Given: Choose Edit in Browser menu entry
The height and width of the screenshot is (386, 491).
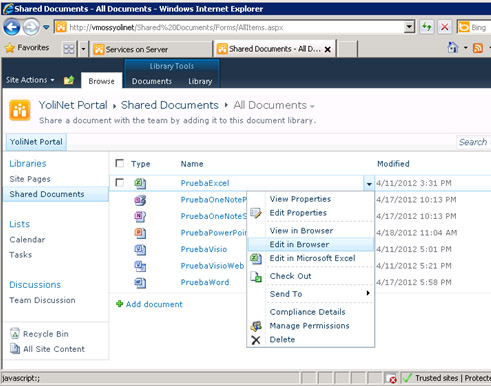Looking at the screenshot, I should coord(311,244).
